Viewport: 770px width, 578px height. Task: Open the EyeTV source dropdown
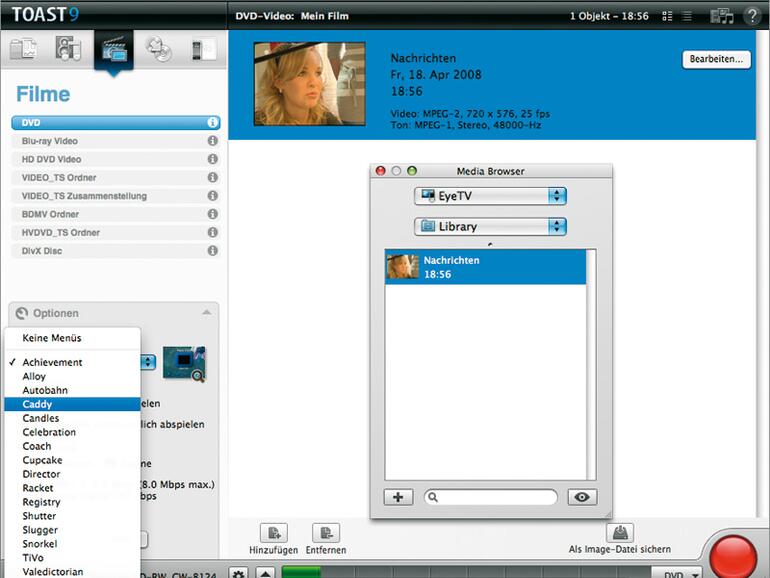(490, 196)
